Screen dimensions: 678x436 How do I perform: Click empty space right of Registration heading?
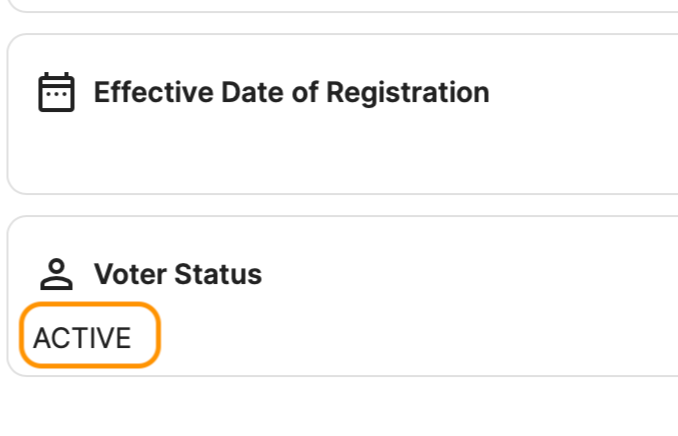tap(584, 93)
